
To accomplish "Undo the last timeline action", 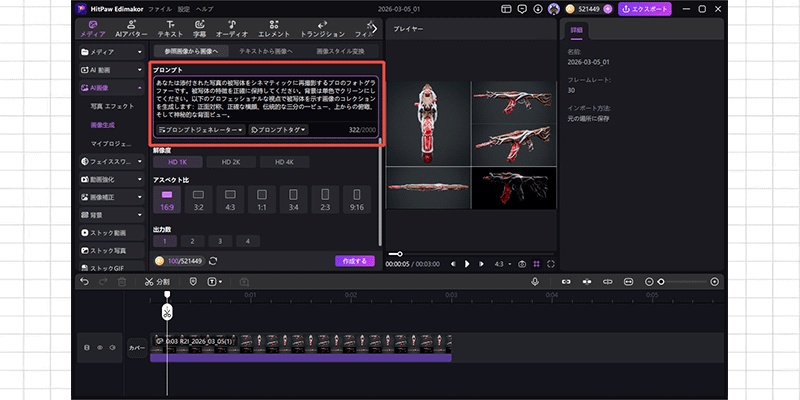I will (x=85, y=282).
